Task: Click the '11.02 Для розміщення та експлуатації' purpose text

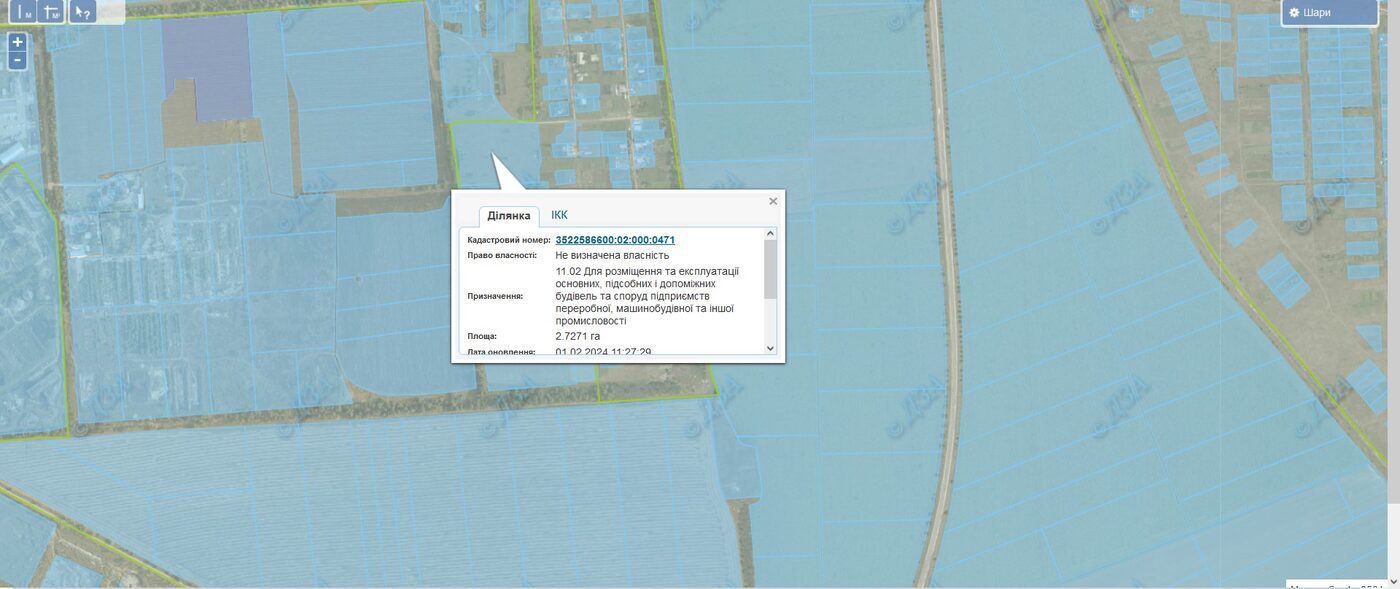Action: coord(647,271)
